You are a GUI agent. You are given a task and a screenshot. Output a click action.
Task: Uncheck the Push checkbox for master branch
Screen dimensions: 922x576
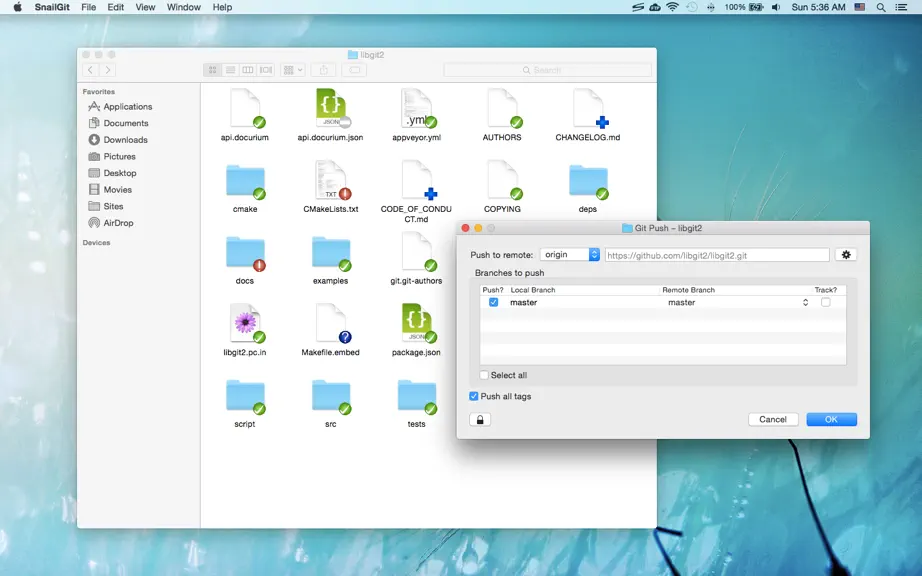[493, 302]
